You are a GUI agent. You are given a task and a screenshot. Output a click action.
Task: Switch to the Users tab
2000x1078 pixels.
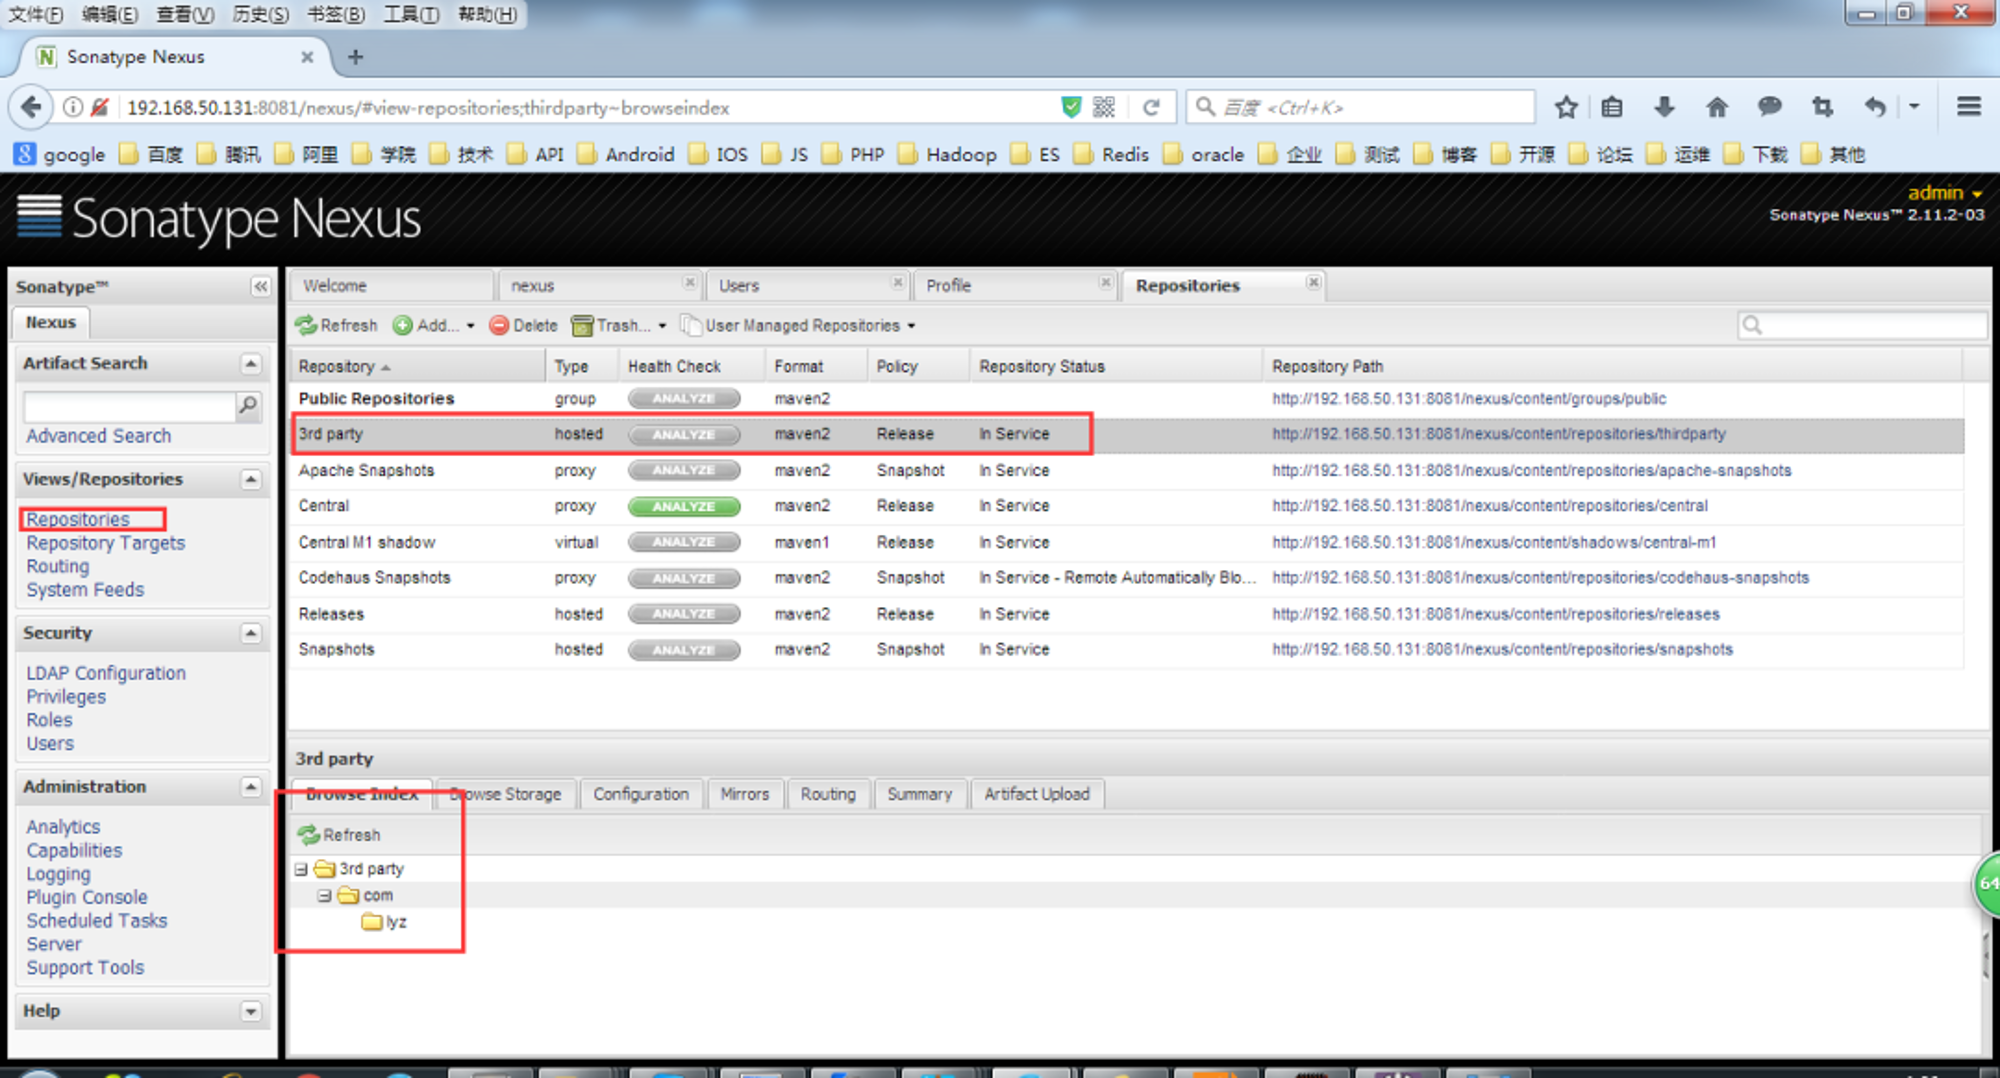pos(808,286)
